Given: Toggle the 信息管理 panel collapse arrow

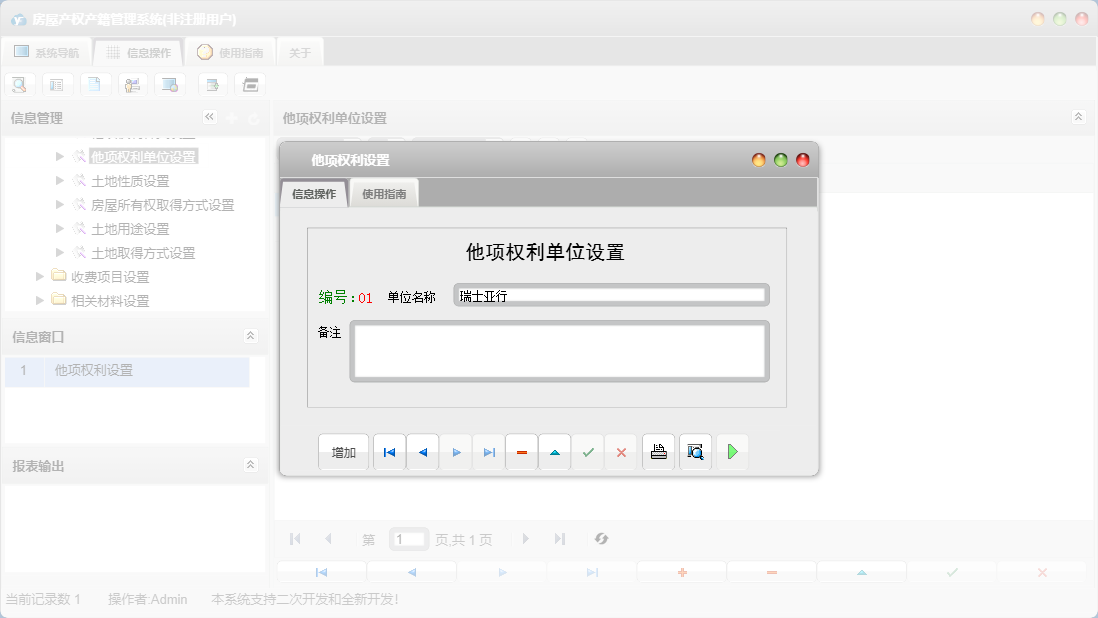Looking at the screenshot, I should coord(210,117).
